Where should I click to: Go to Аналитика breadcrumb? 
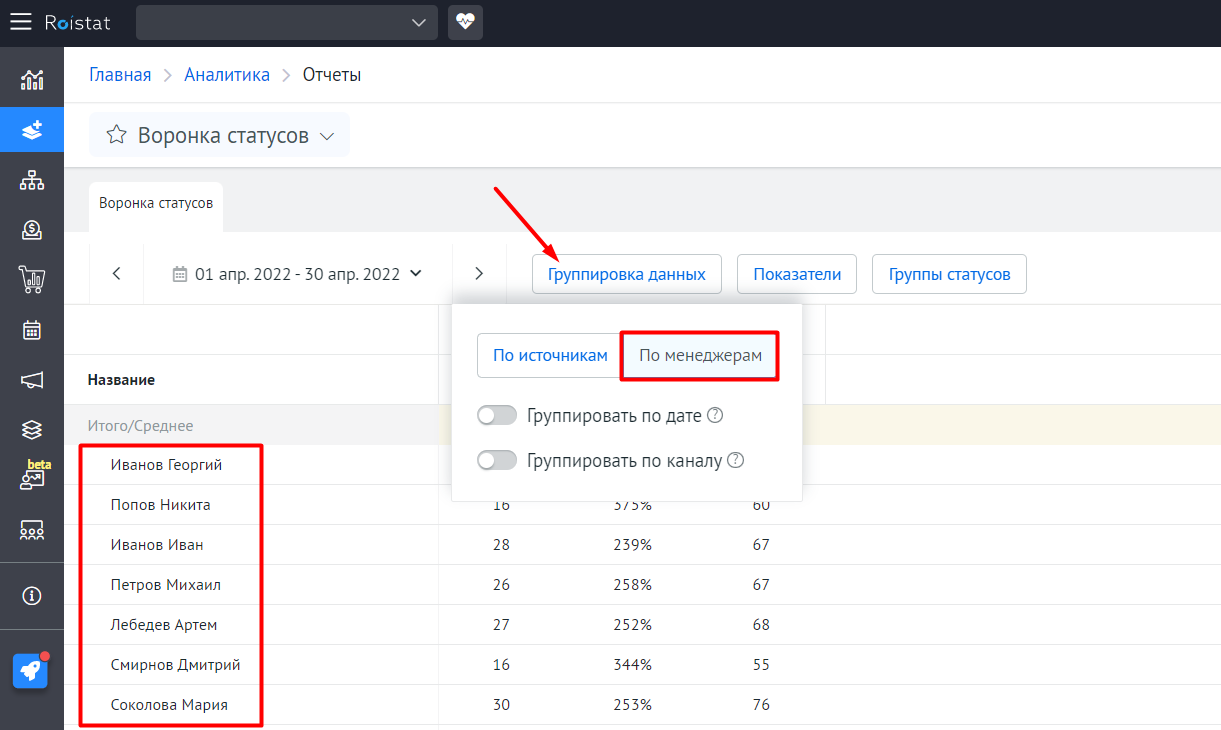pos(227,75)
